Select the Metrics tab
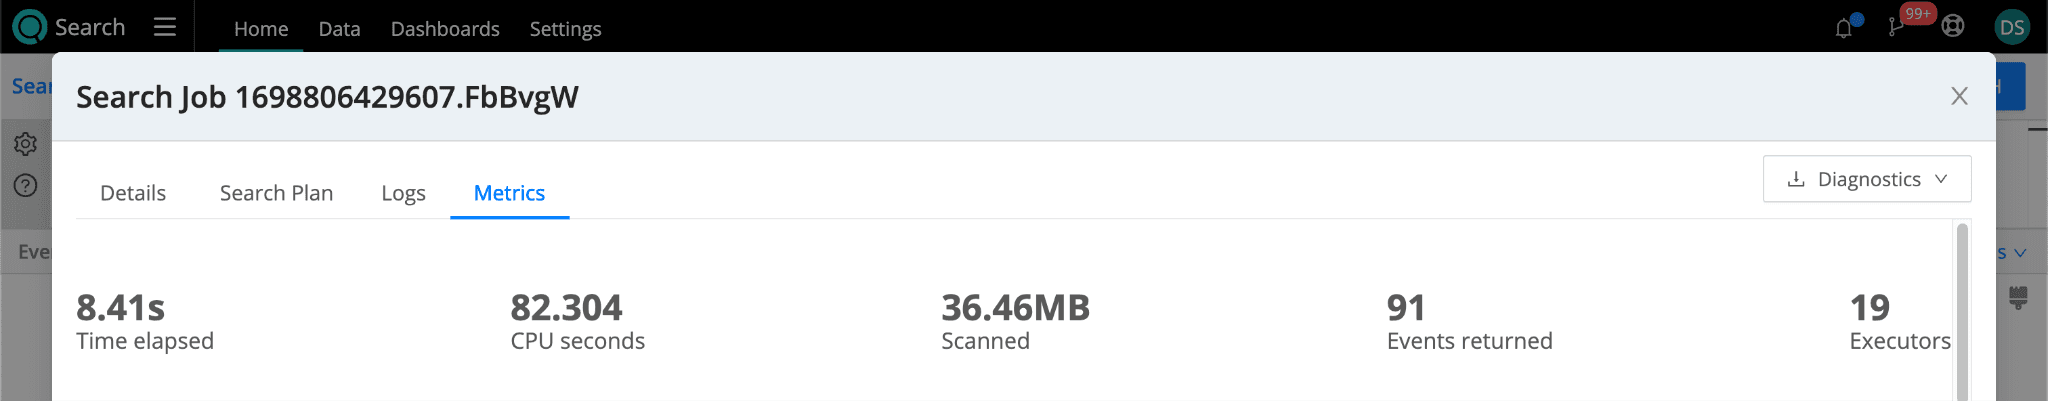 [x=509, y=193]
